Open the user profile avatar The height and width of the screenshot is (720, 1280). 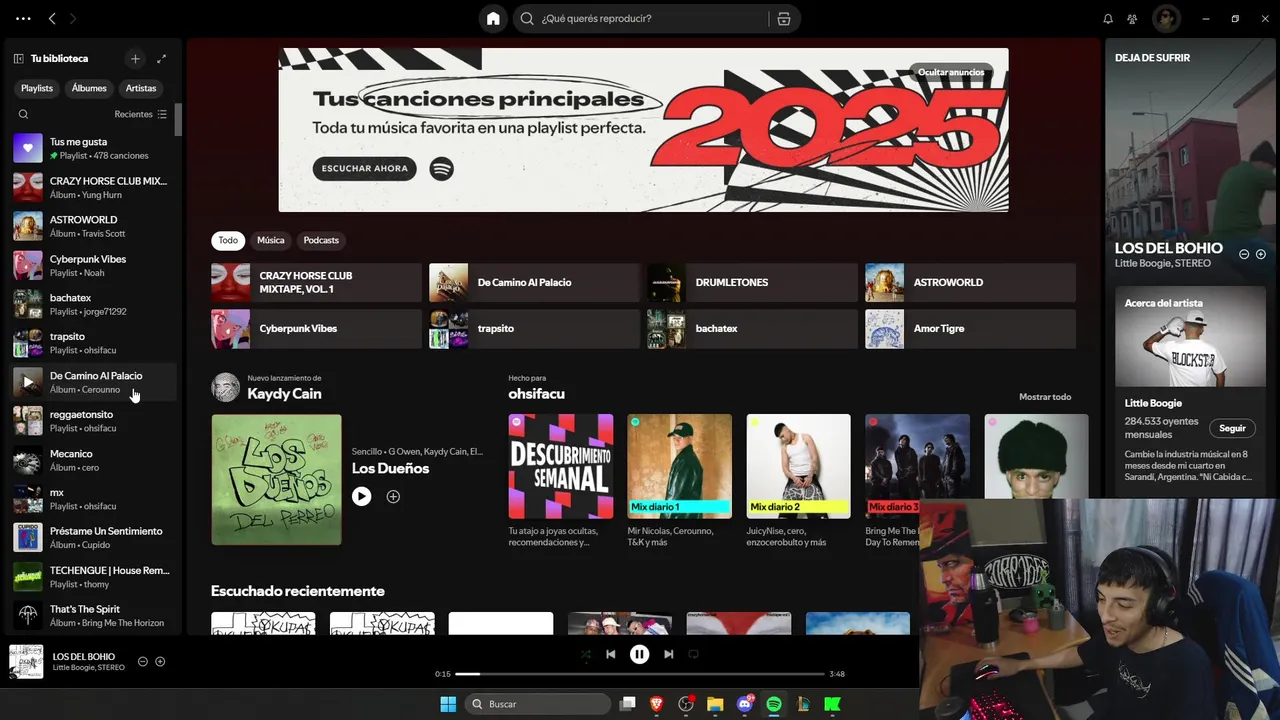click(x=1166, y=18)
